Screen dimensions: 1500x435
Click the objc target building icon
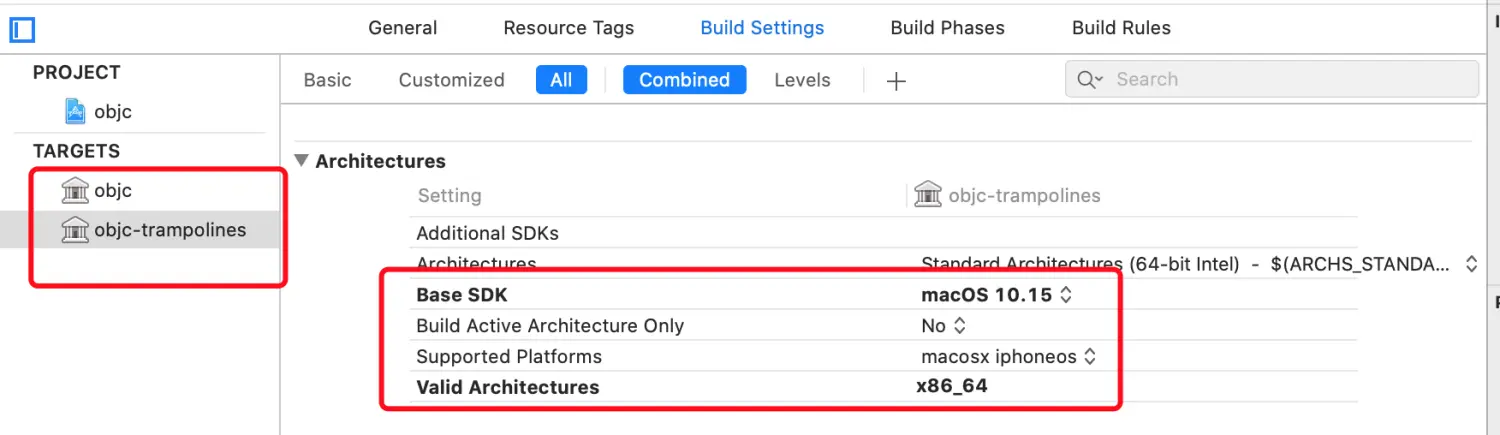tap(75, 190)
